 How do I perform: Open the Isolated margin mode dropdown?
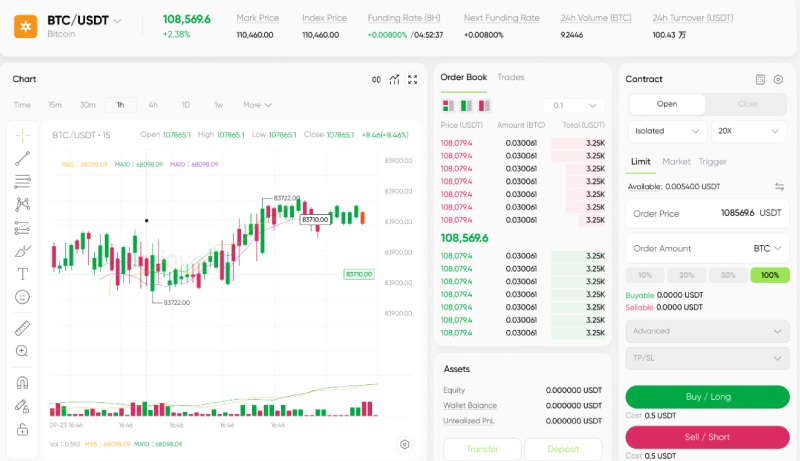pyautogui.click(x=667, y=131)
